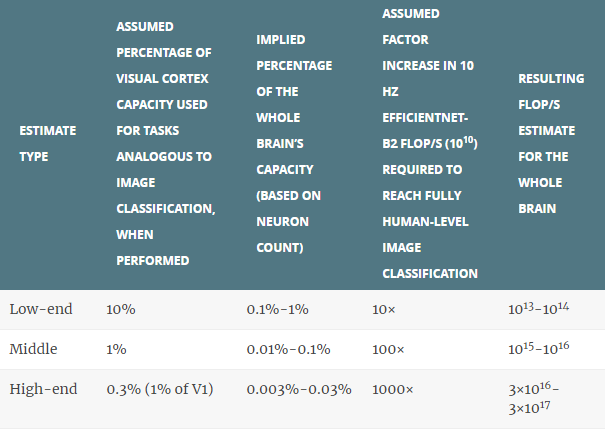Click the 0.1%–1% cell
The width and height of the screenshot is (608, 429).
click(x=277, y=310)
